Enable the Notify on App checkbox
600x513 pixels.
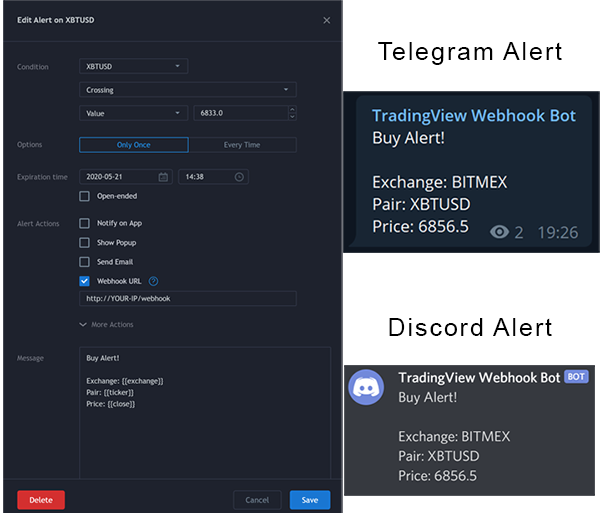[84, 223]
